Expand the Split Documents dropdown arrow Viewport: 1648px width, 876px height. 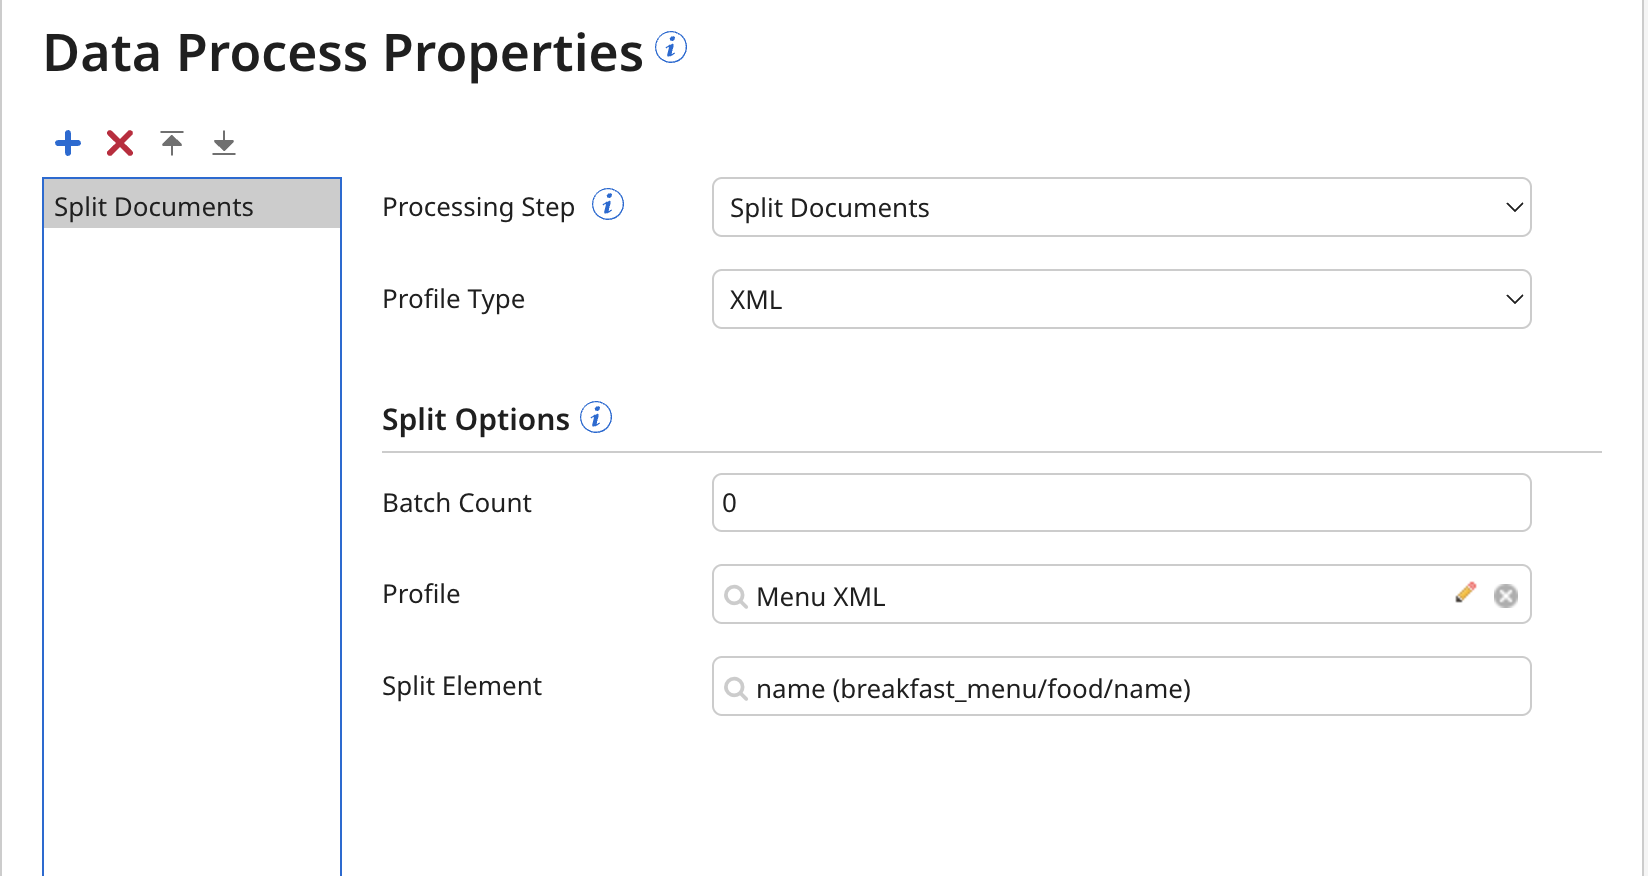(x=1513, y=207)
